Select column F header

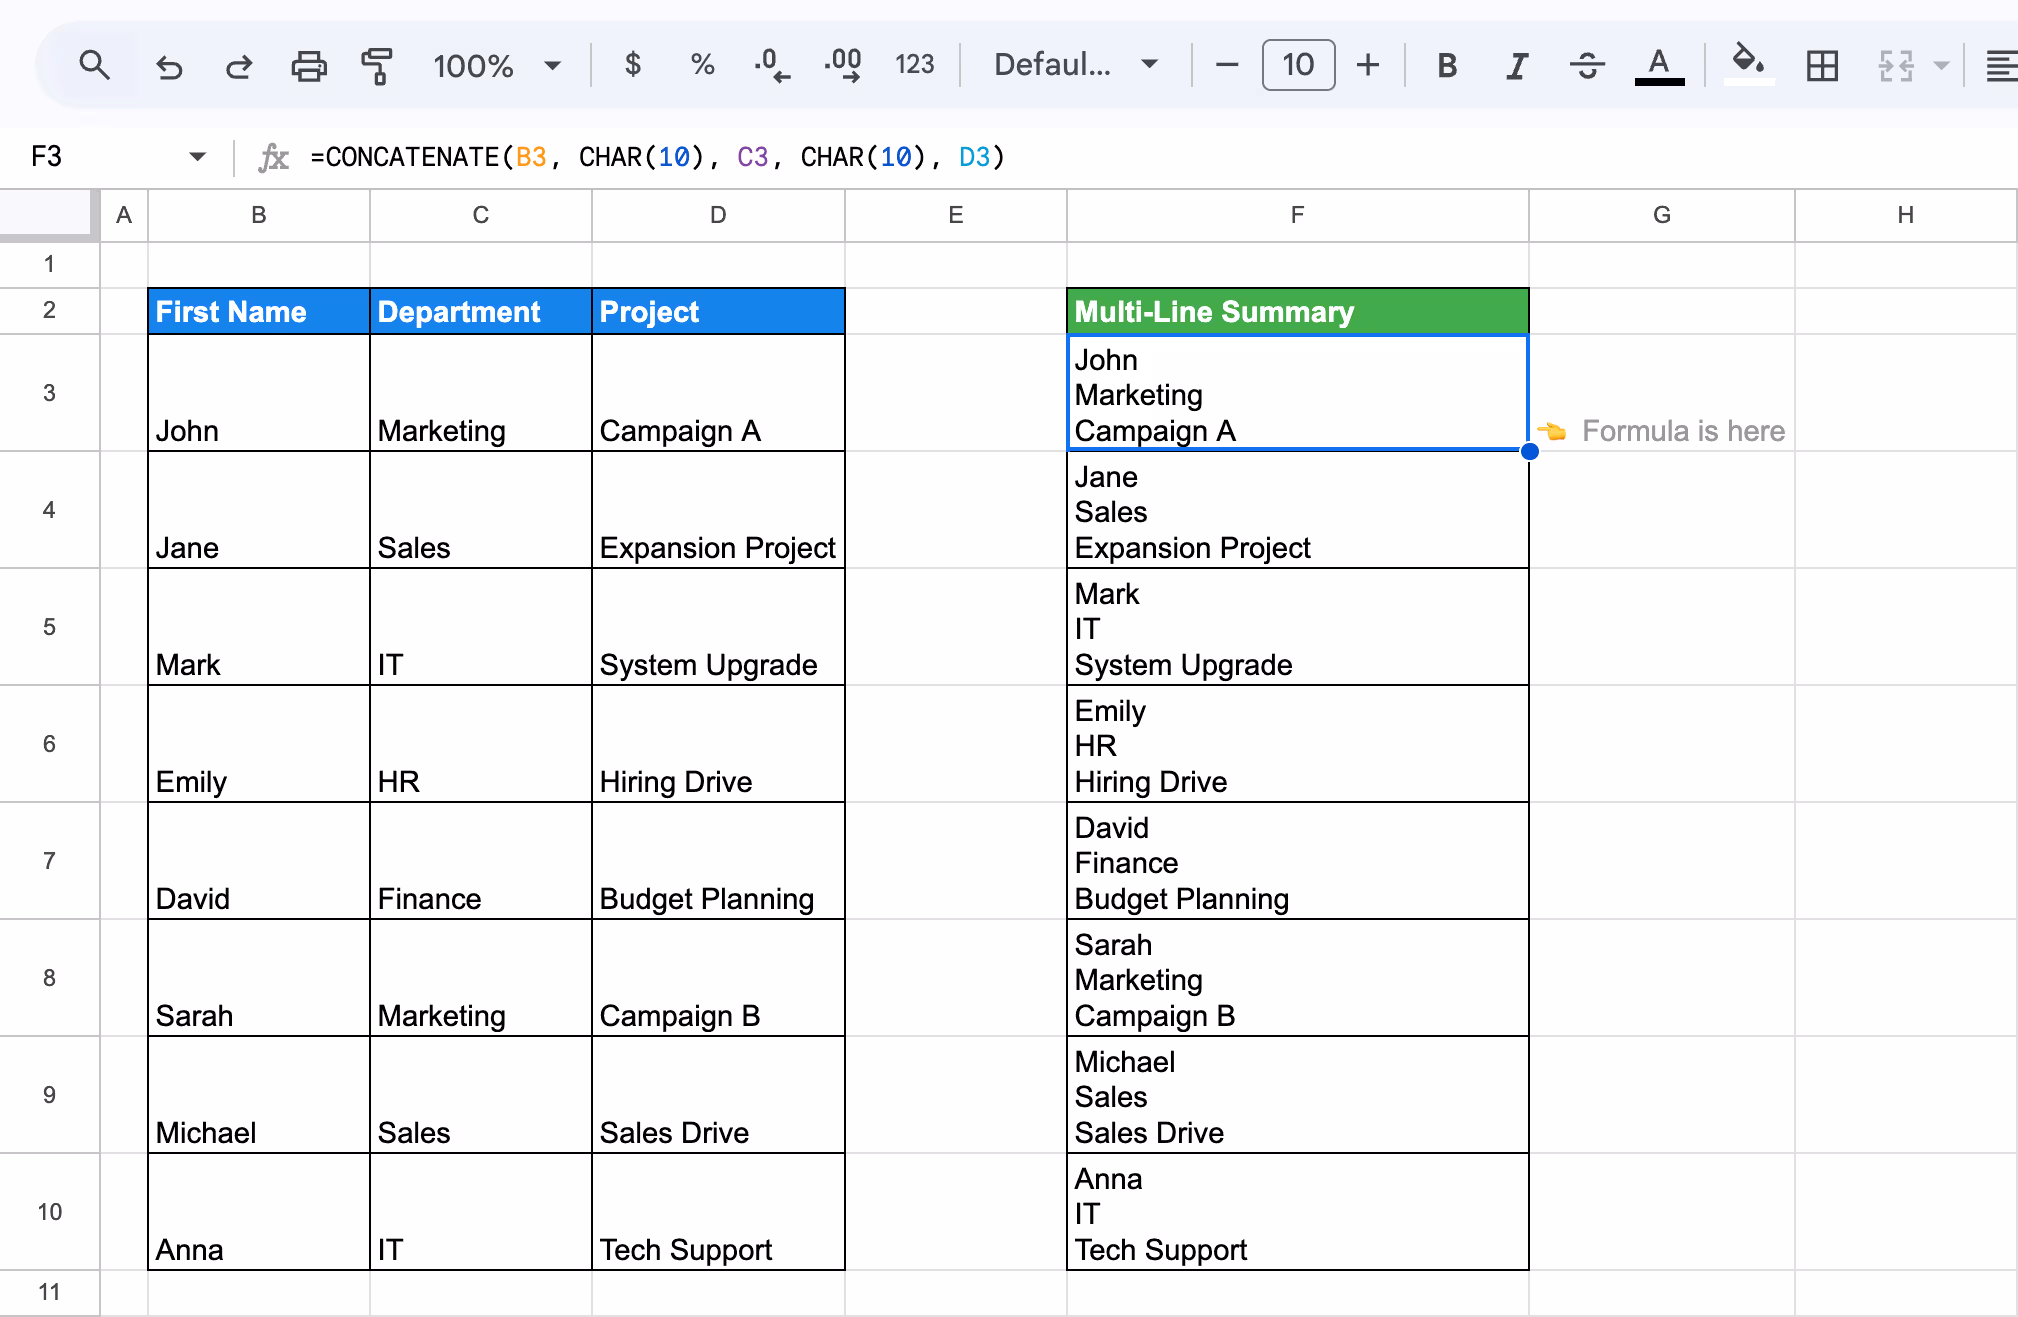1297,215
